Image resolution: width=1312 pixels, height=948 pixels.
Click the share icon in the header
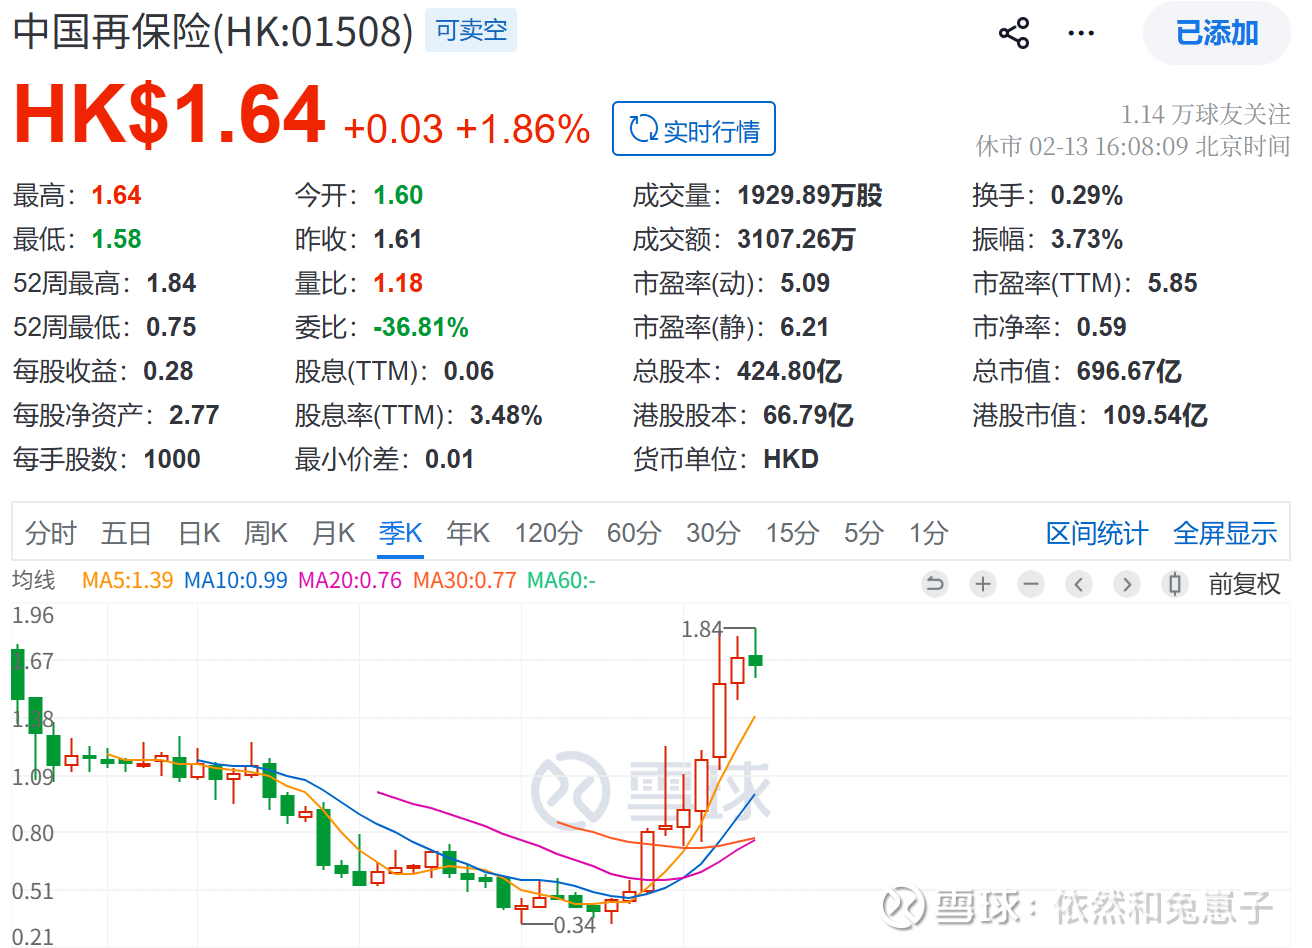point(1014,33)
